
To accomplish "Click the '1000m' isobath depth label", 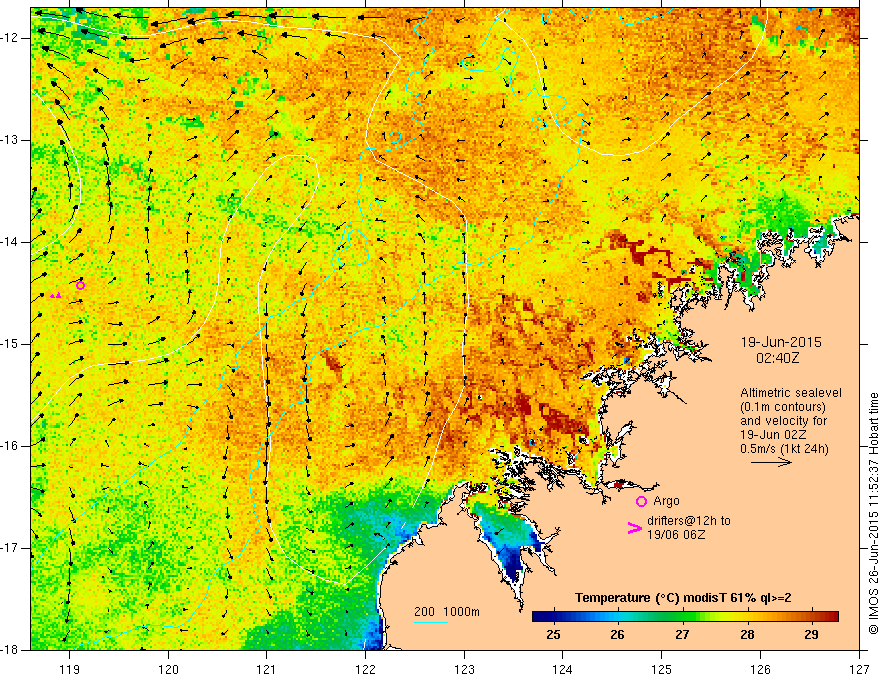I will click(461, 612).
